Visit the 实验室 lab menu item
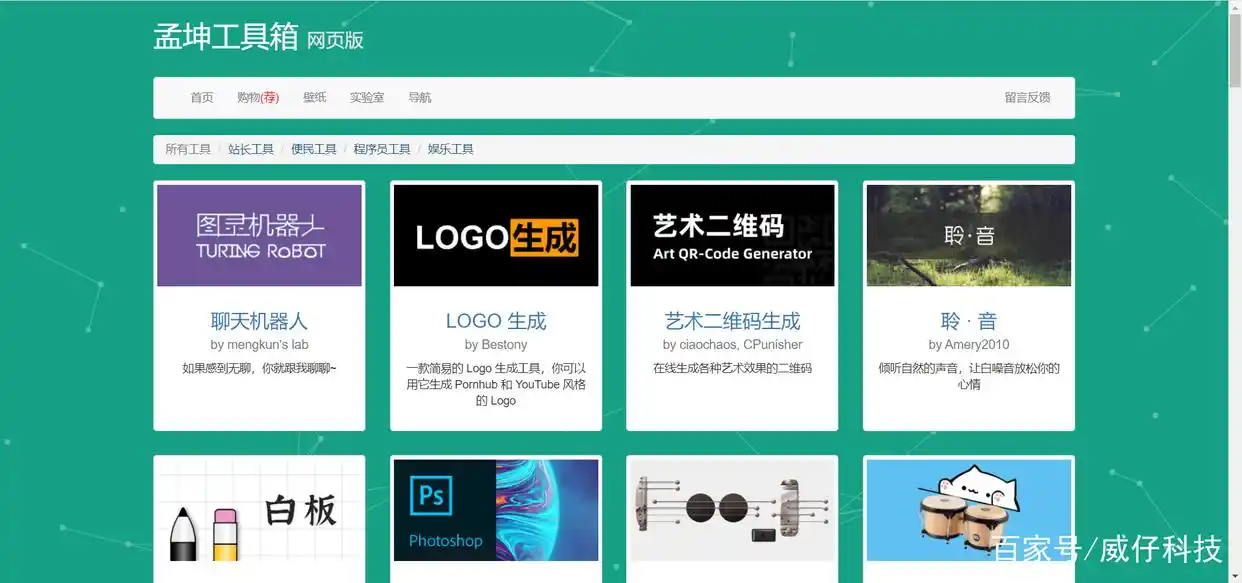This screenshot has height=583, width=1242. click(x=366, y=97)
